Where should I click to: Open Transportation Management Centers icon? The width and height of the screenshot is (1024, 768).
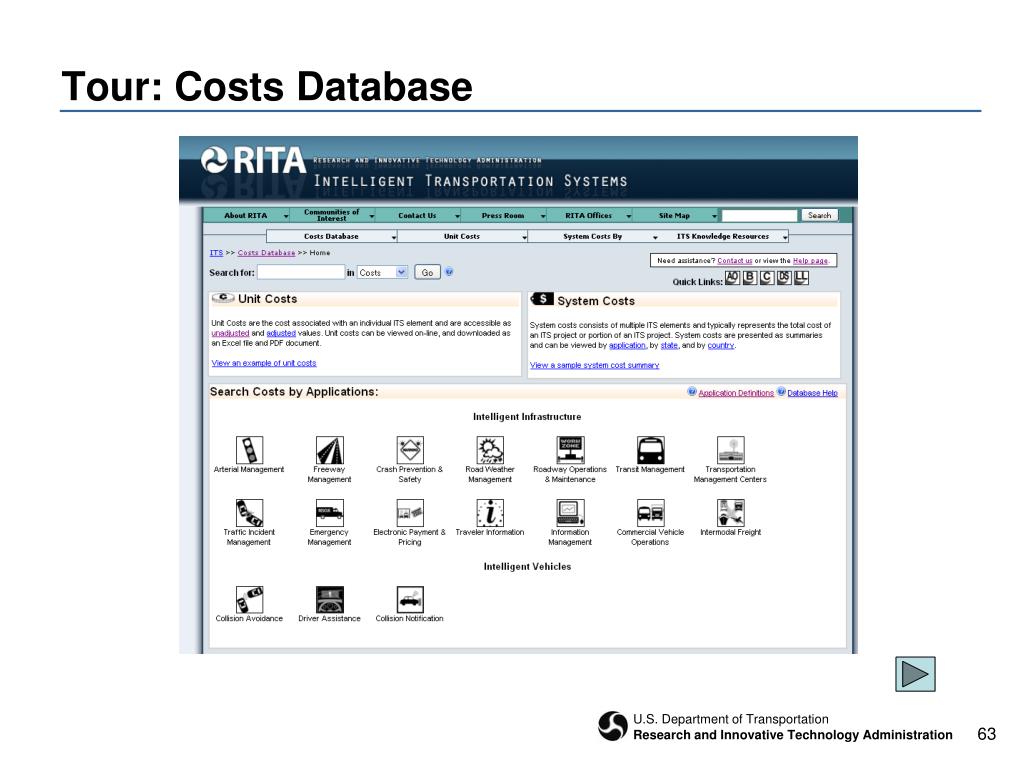(730, 450)
